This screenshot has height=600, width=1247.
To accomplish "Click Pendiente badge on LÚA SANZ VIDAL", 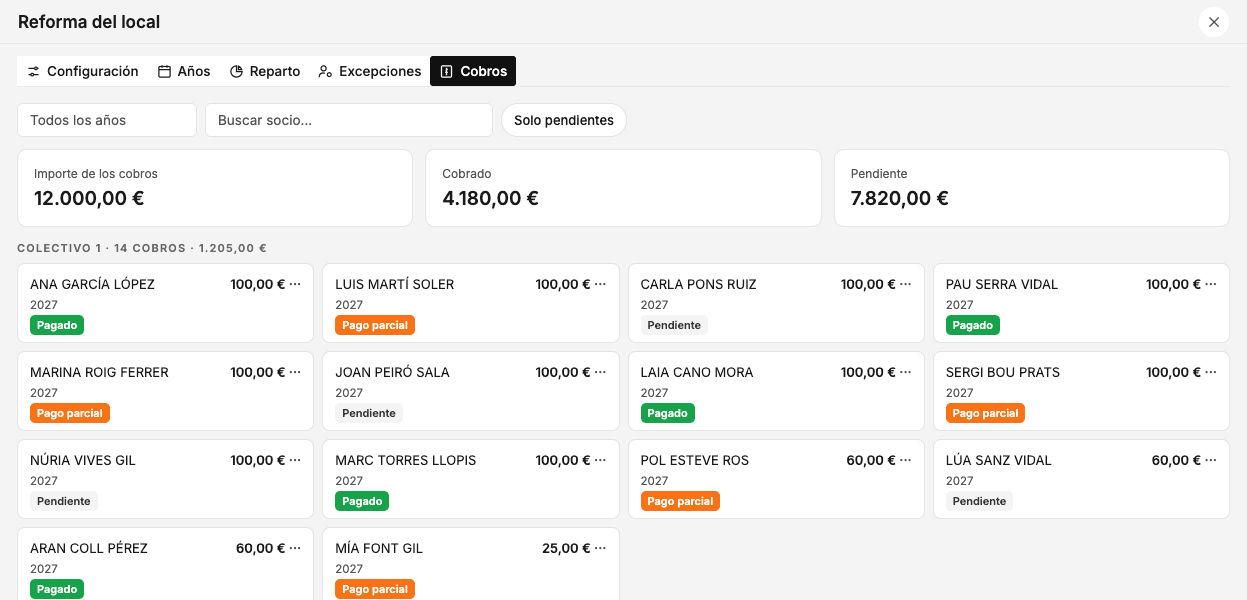I will (979, 501).
